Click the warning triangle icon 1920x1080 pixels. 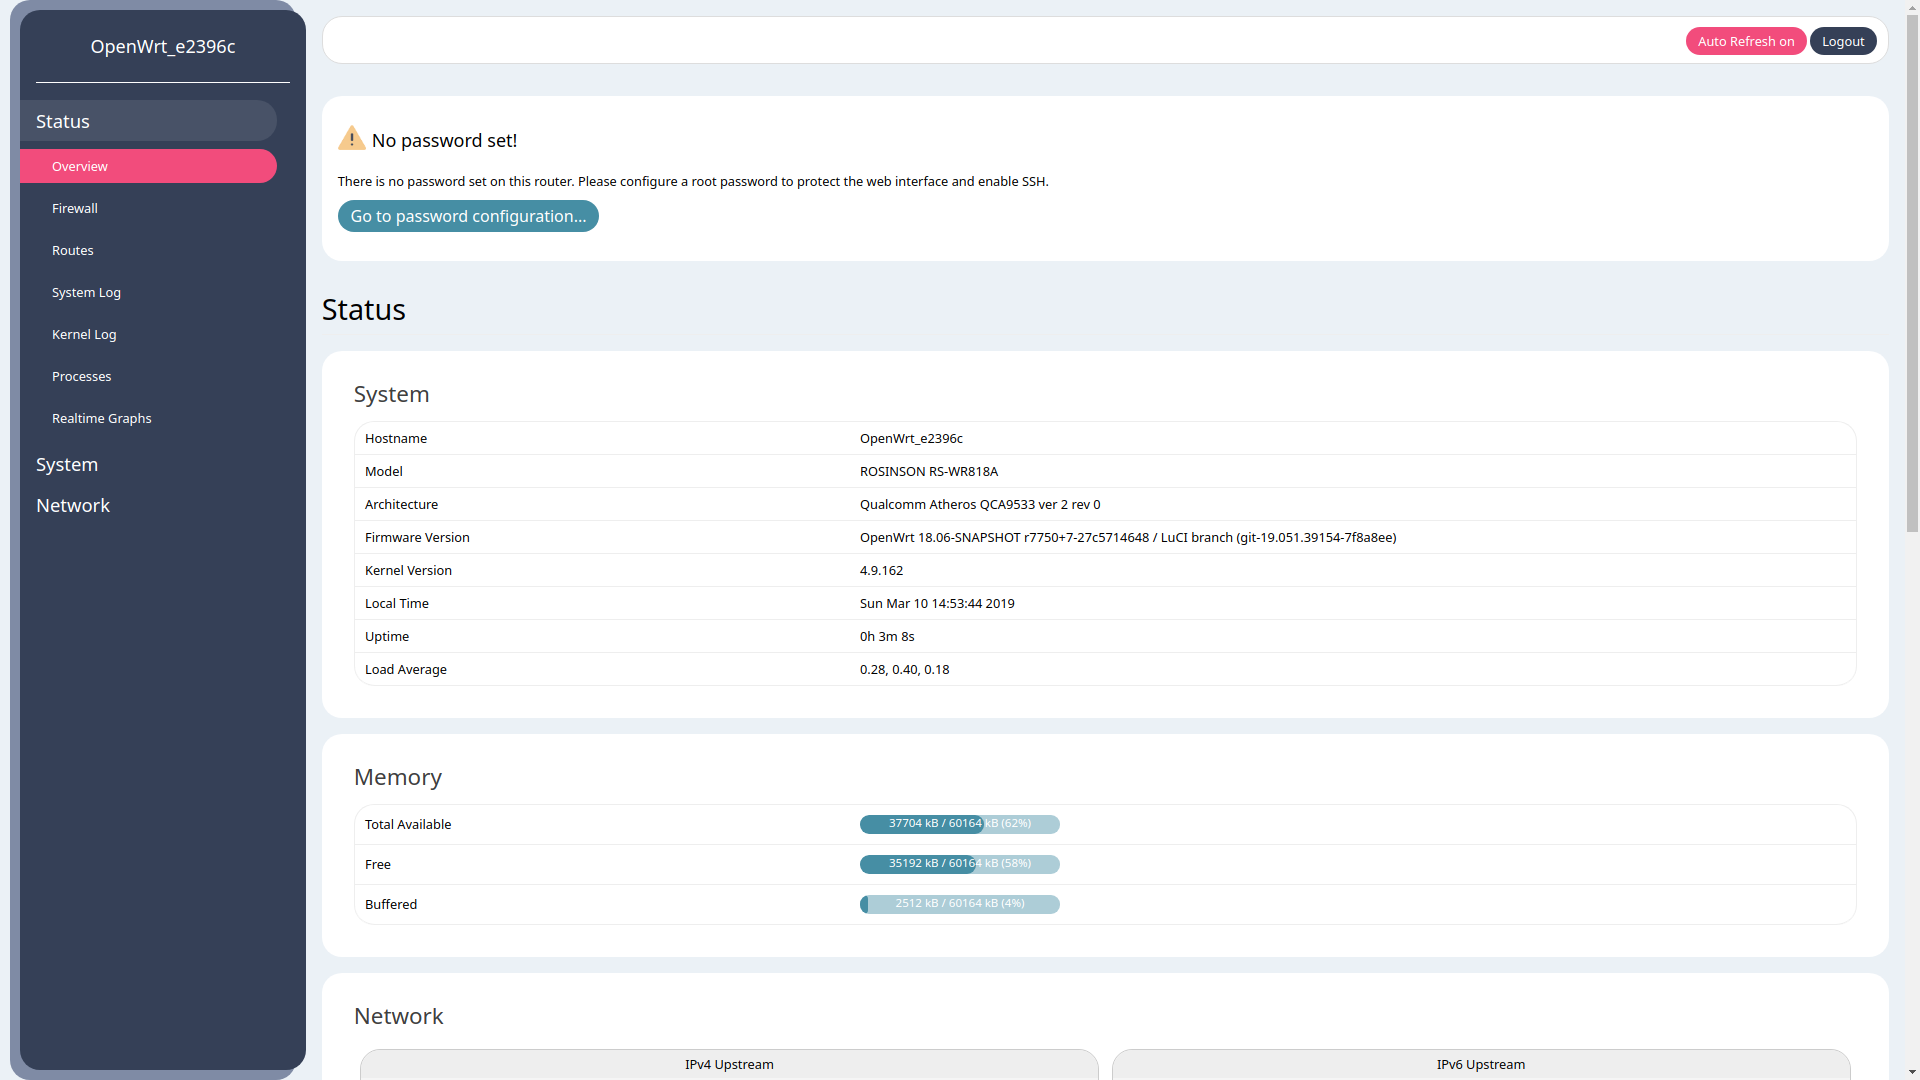pos(351,138)
